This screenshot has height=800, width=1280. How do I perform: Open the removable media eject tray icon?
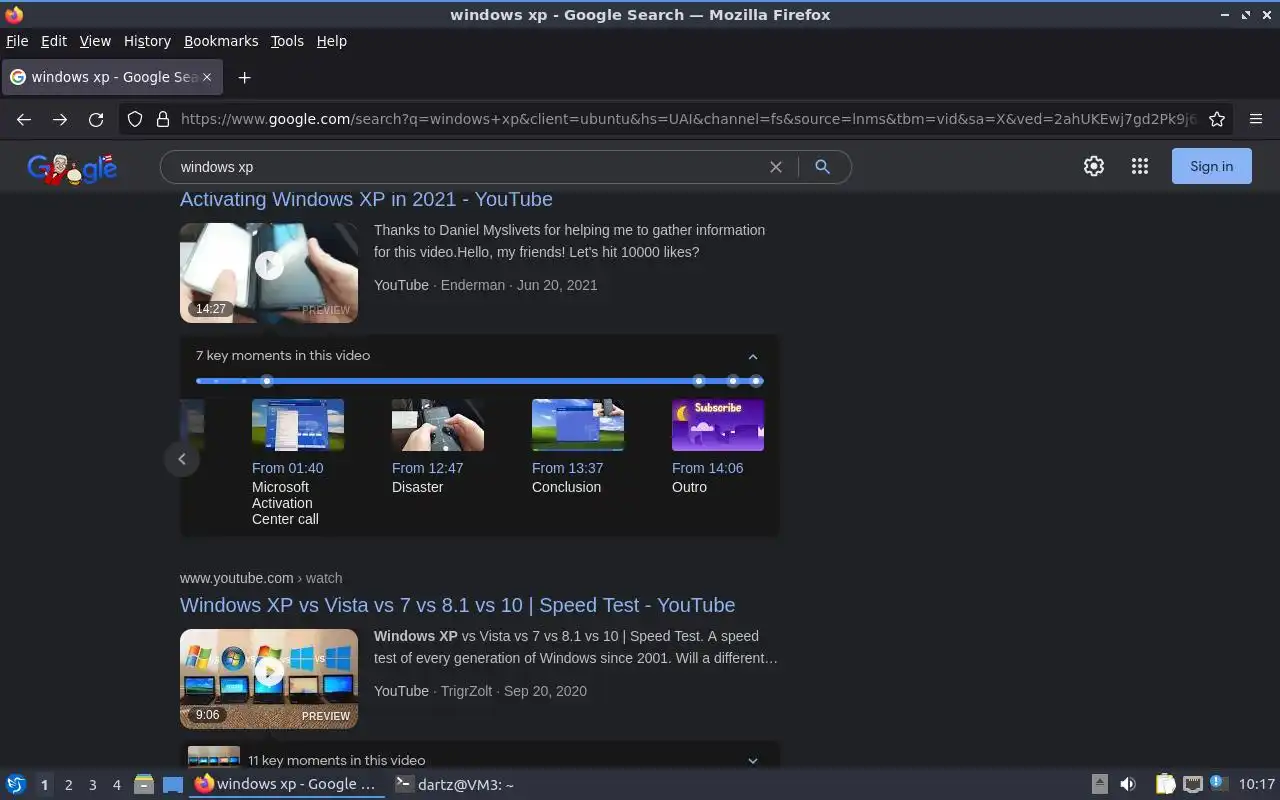(1099, 785)
